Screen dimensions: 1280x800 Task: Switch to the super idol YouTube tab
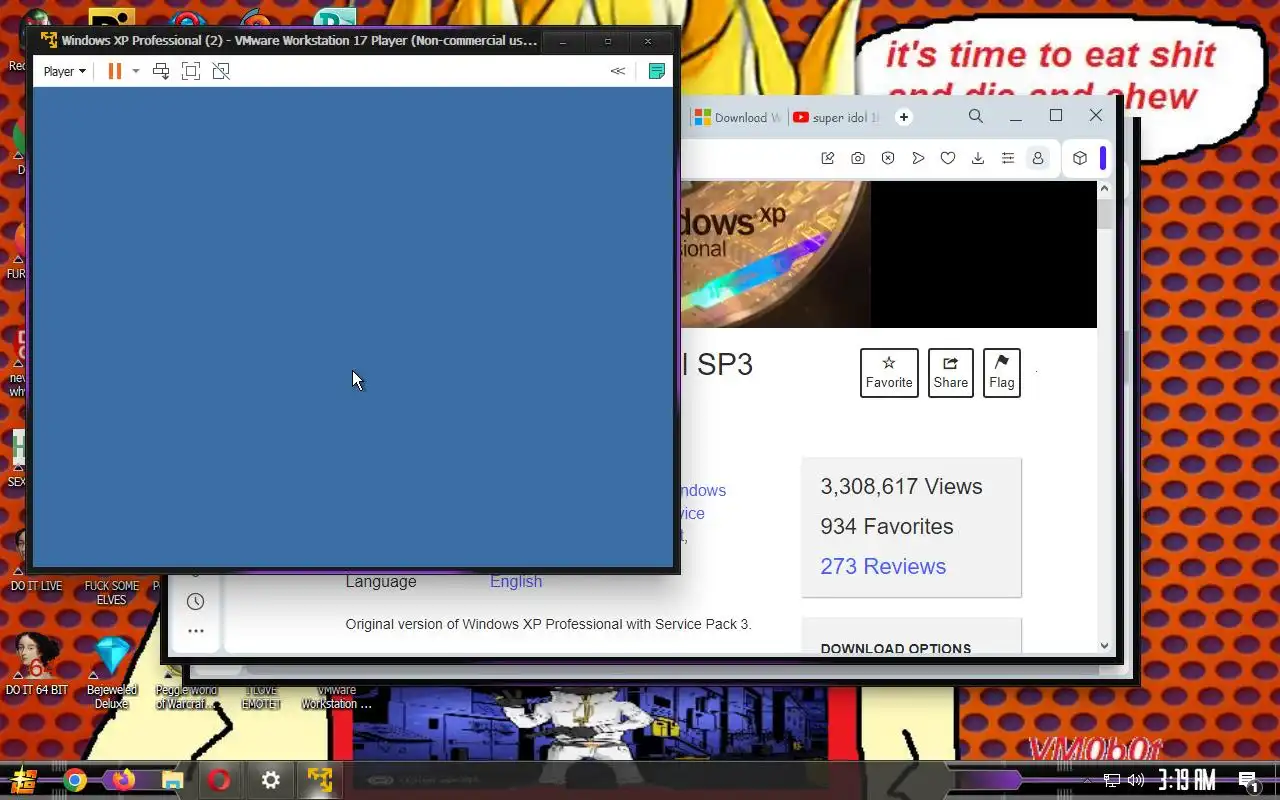pos(837,117)
